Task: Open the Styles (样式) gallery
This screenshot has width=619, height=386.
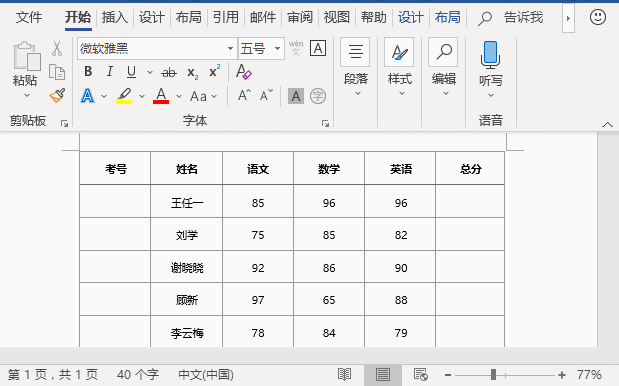Action: (x=400, y=68)
